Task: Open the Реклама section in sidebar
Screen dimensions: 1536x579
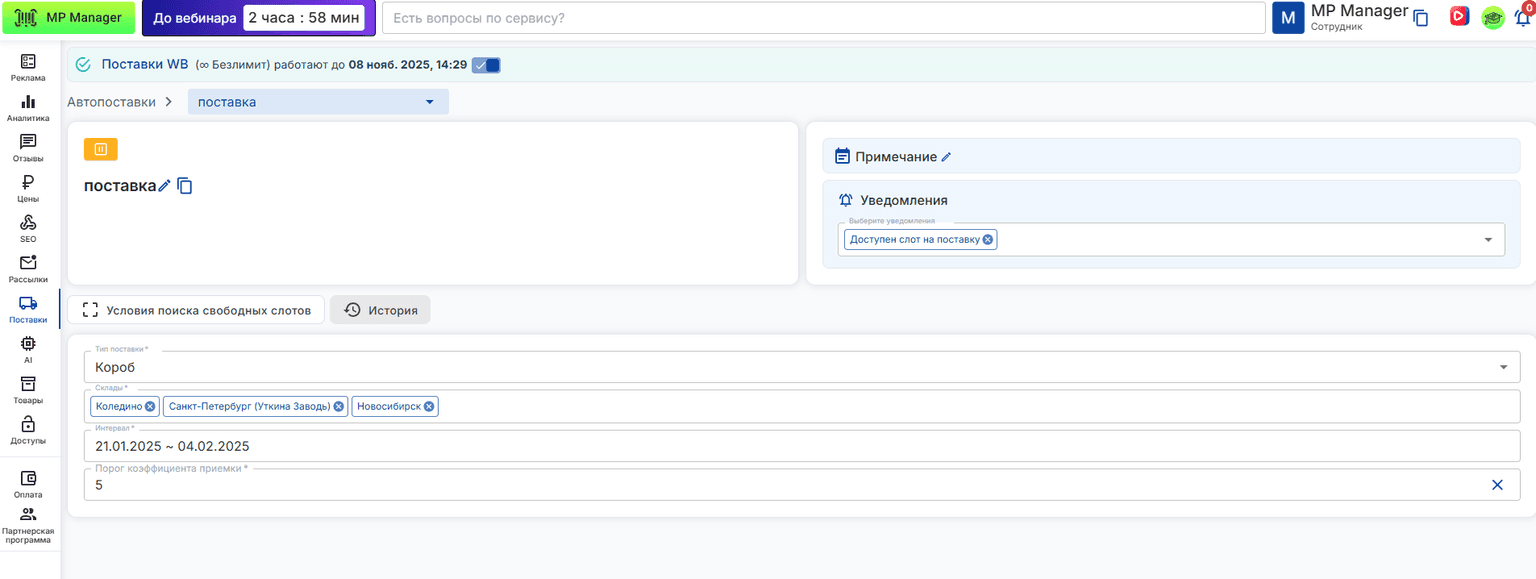Action: pos(28,68)
